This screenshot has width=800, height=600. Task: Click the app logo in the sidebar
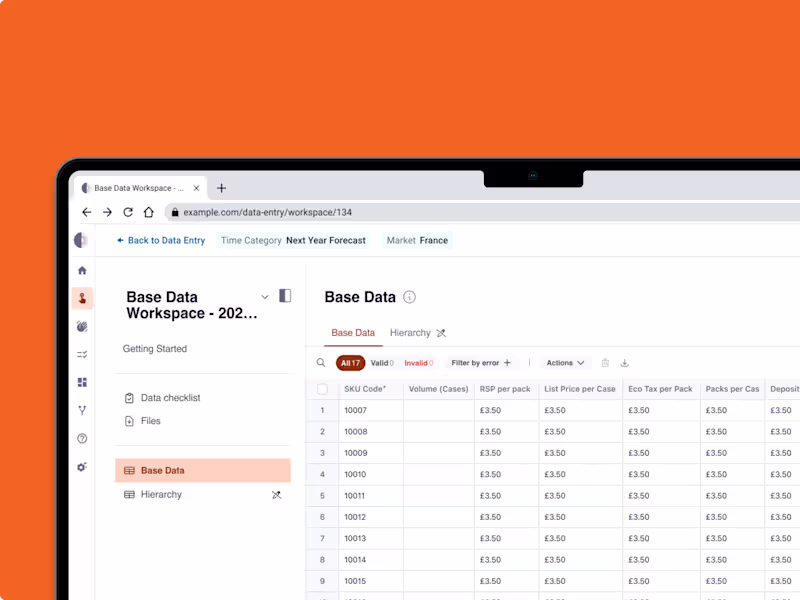(x=81, y=240)
